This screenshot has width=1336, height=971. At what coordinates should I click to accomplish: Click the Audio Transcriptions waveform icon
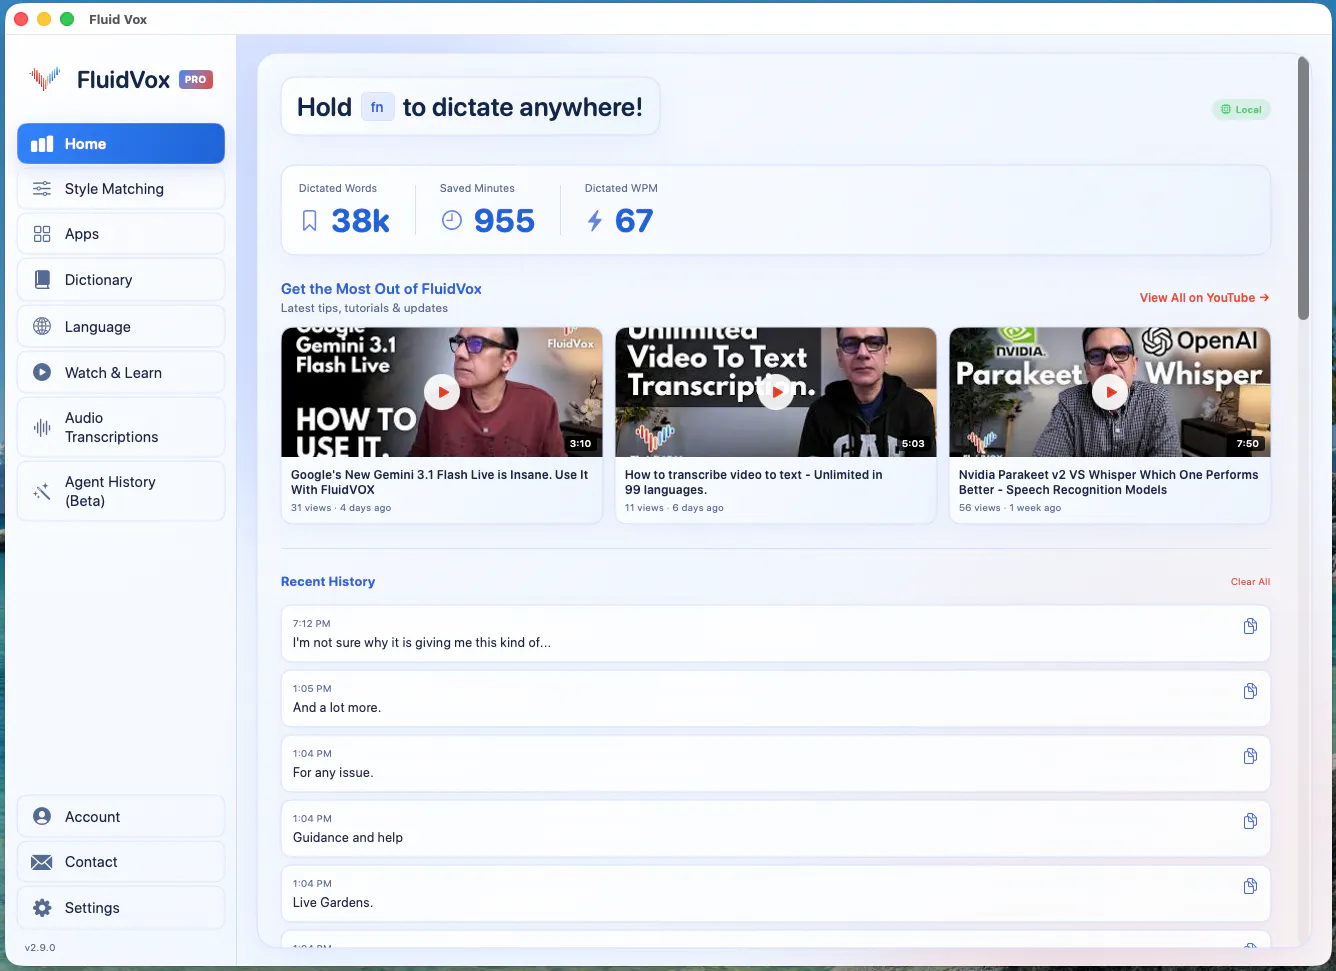pyautogui.click(x=42, y=428)
